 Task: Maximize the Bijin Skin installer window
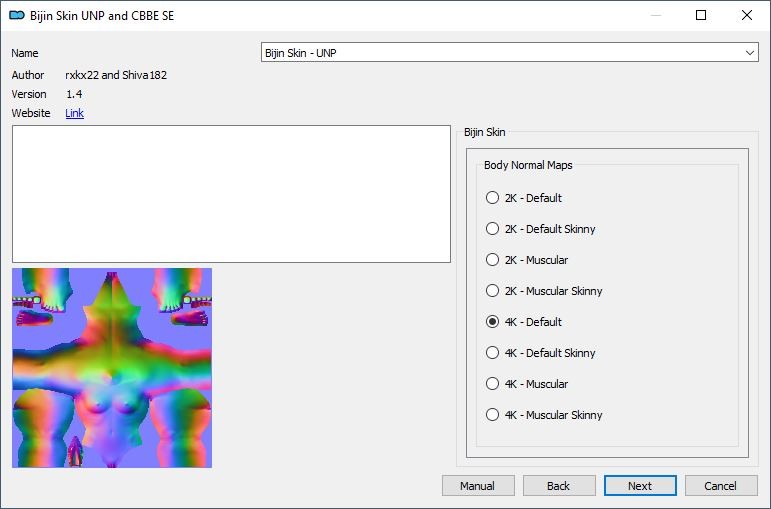pyautogui.click(x=701, y=15)
